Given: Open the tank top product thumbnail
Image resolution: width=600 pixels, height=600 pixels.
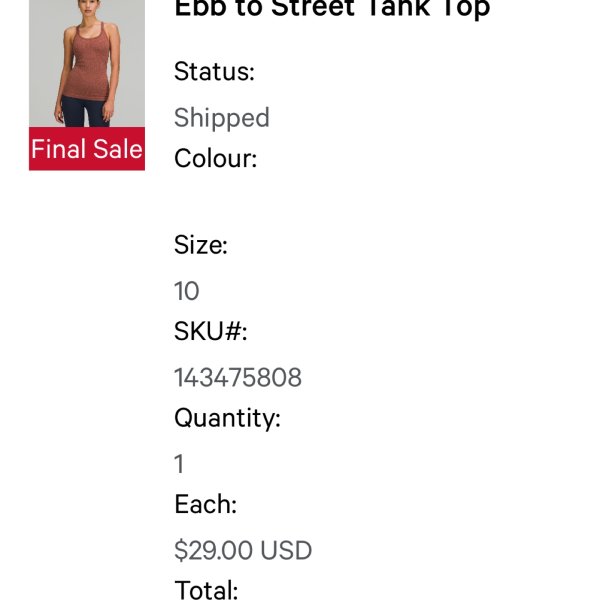Looking at the screenshot, I should point(87,63).
